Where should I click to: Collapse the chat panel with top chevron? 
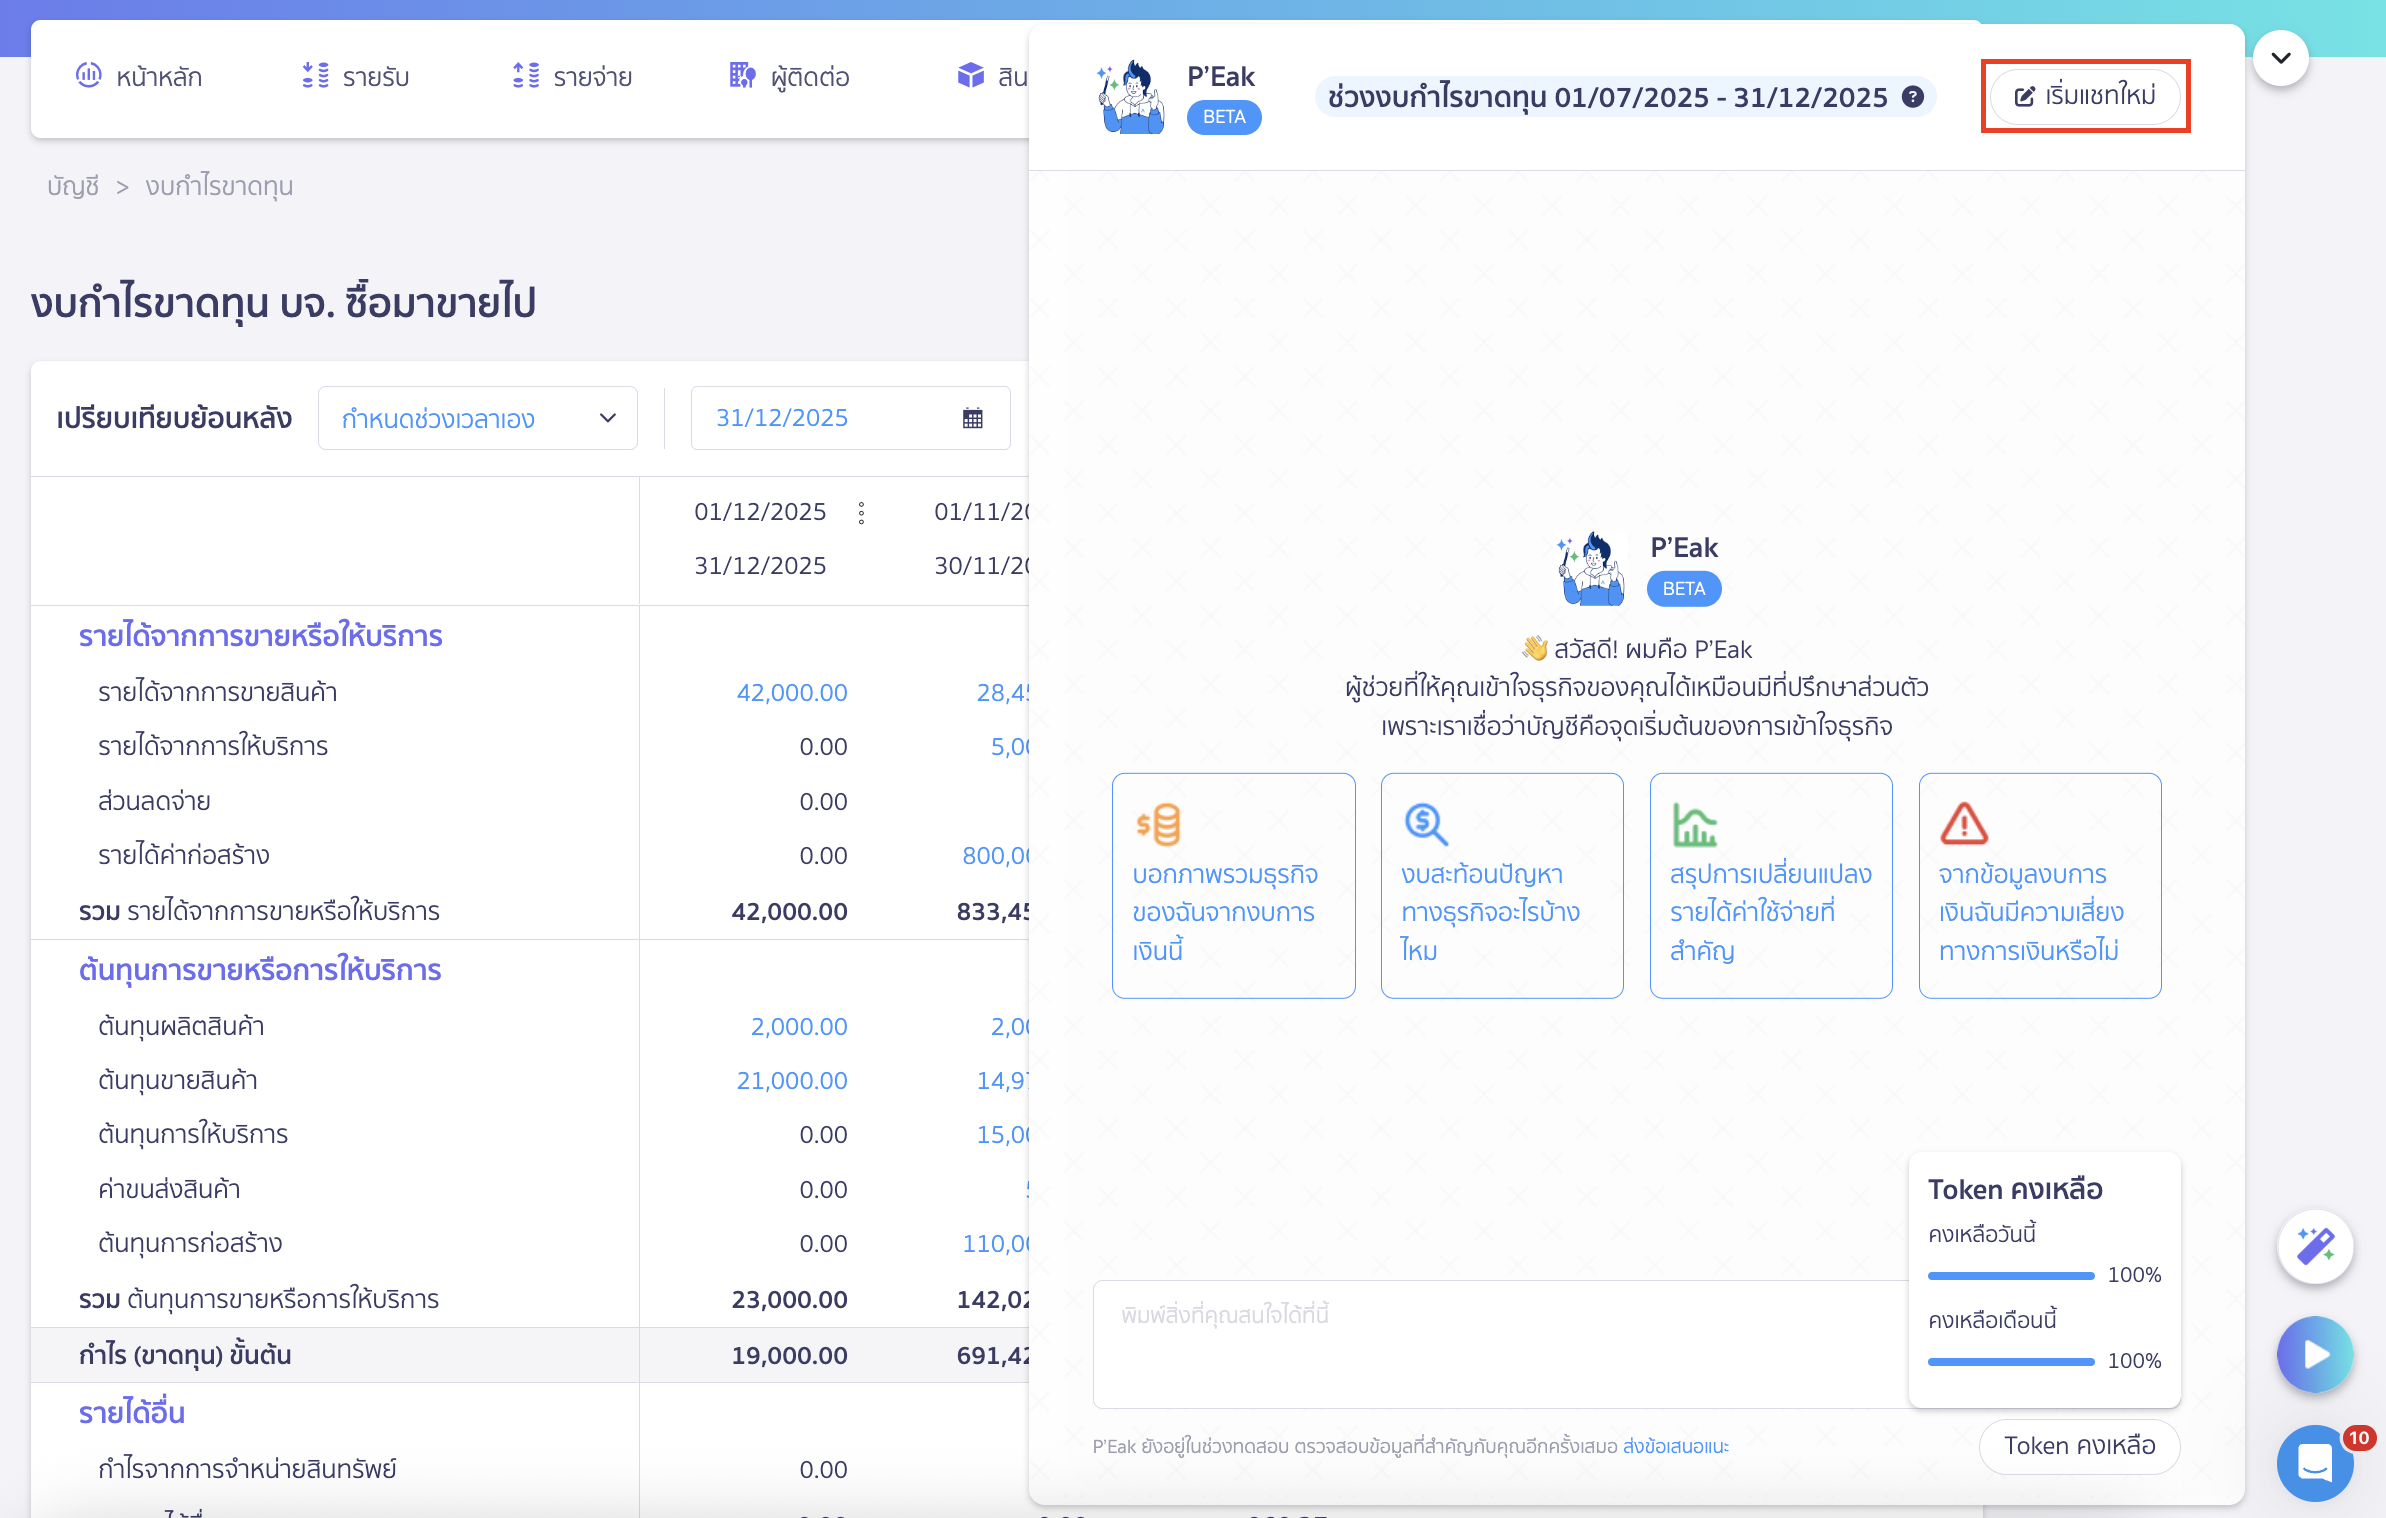coord(2282,57)
